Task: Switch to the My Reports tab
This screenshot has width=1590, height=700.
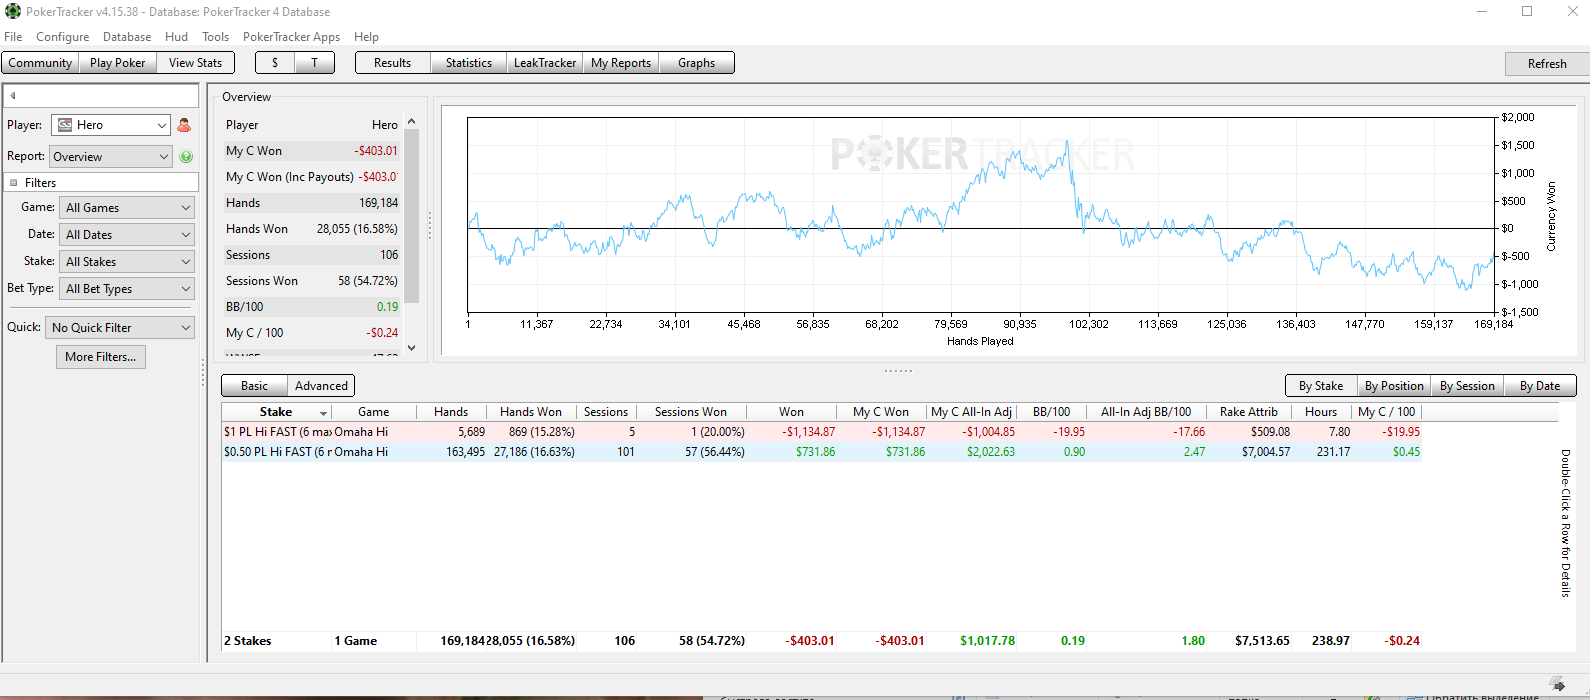Action: pyautogui.click(x=621, y=63)
